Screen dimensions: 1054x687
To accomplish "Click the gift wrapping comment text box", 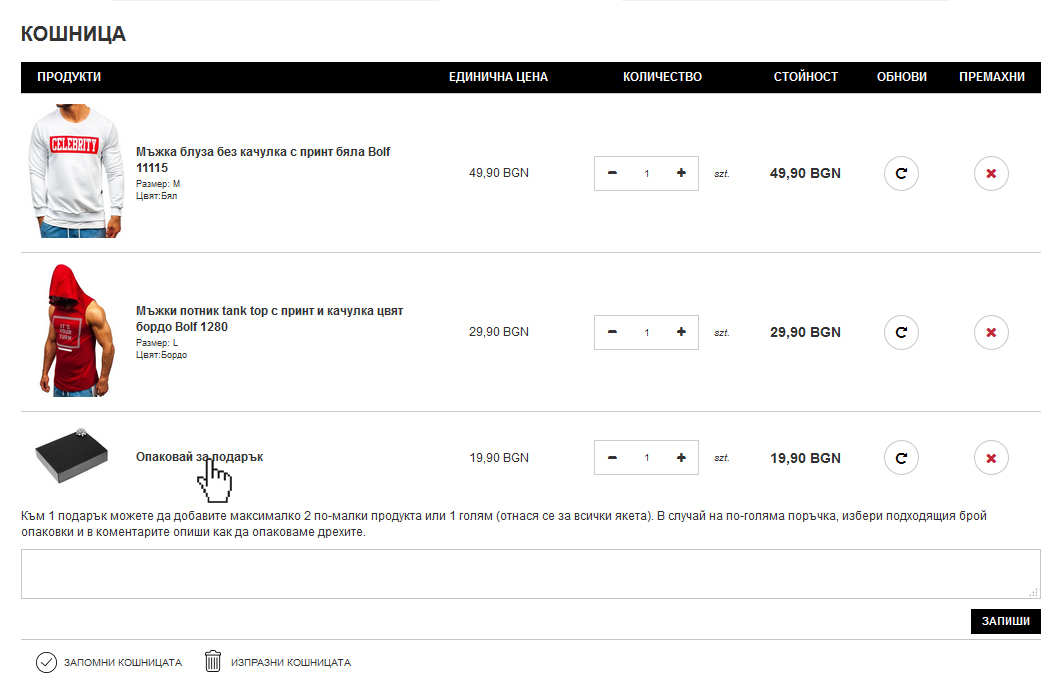I will (530, 574).
